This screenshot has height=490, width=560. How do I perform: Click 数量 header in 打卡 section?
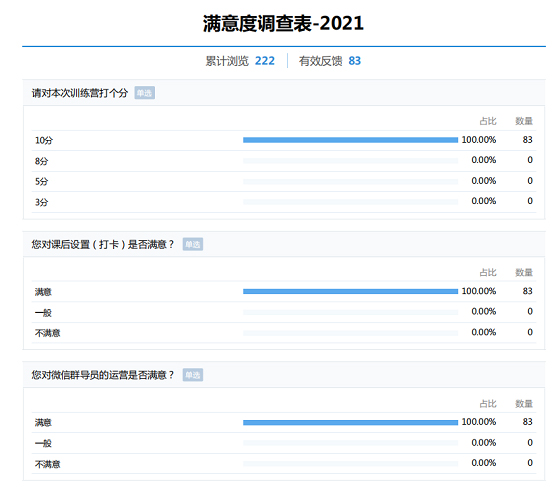[524, 272]
